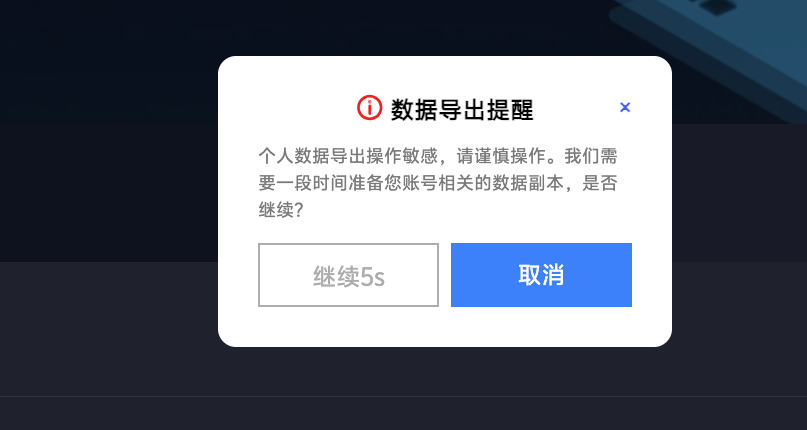Click the red info icon beside the title
This screenshot has width=807, height=430.
(370, 108)
